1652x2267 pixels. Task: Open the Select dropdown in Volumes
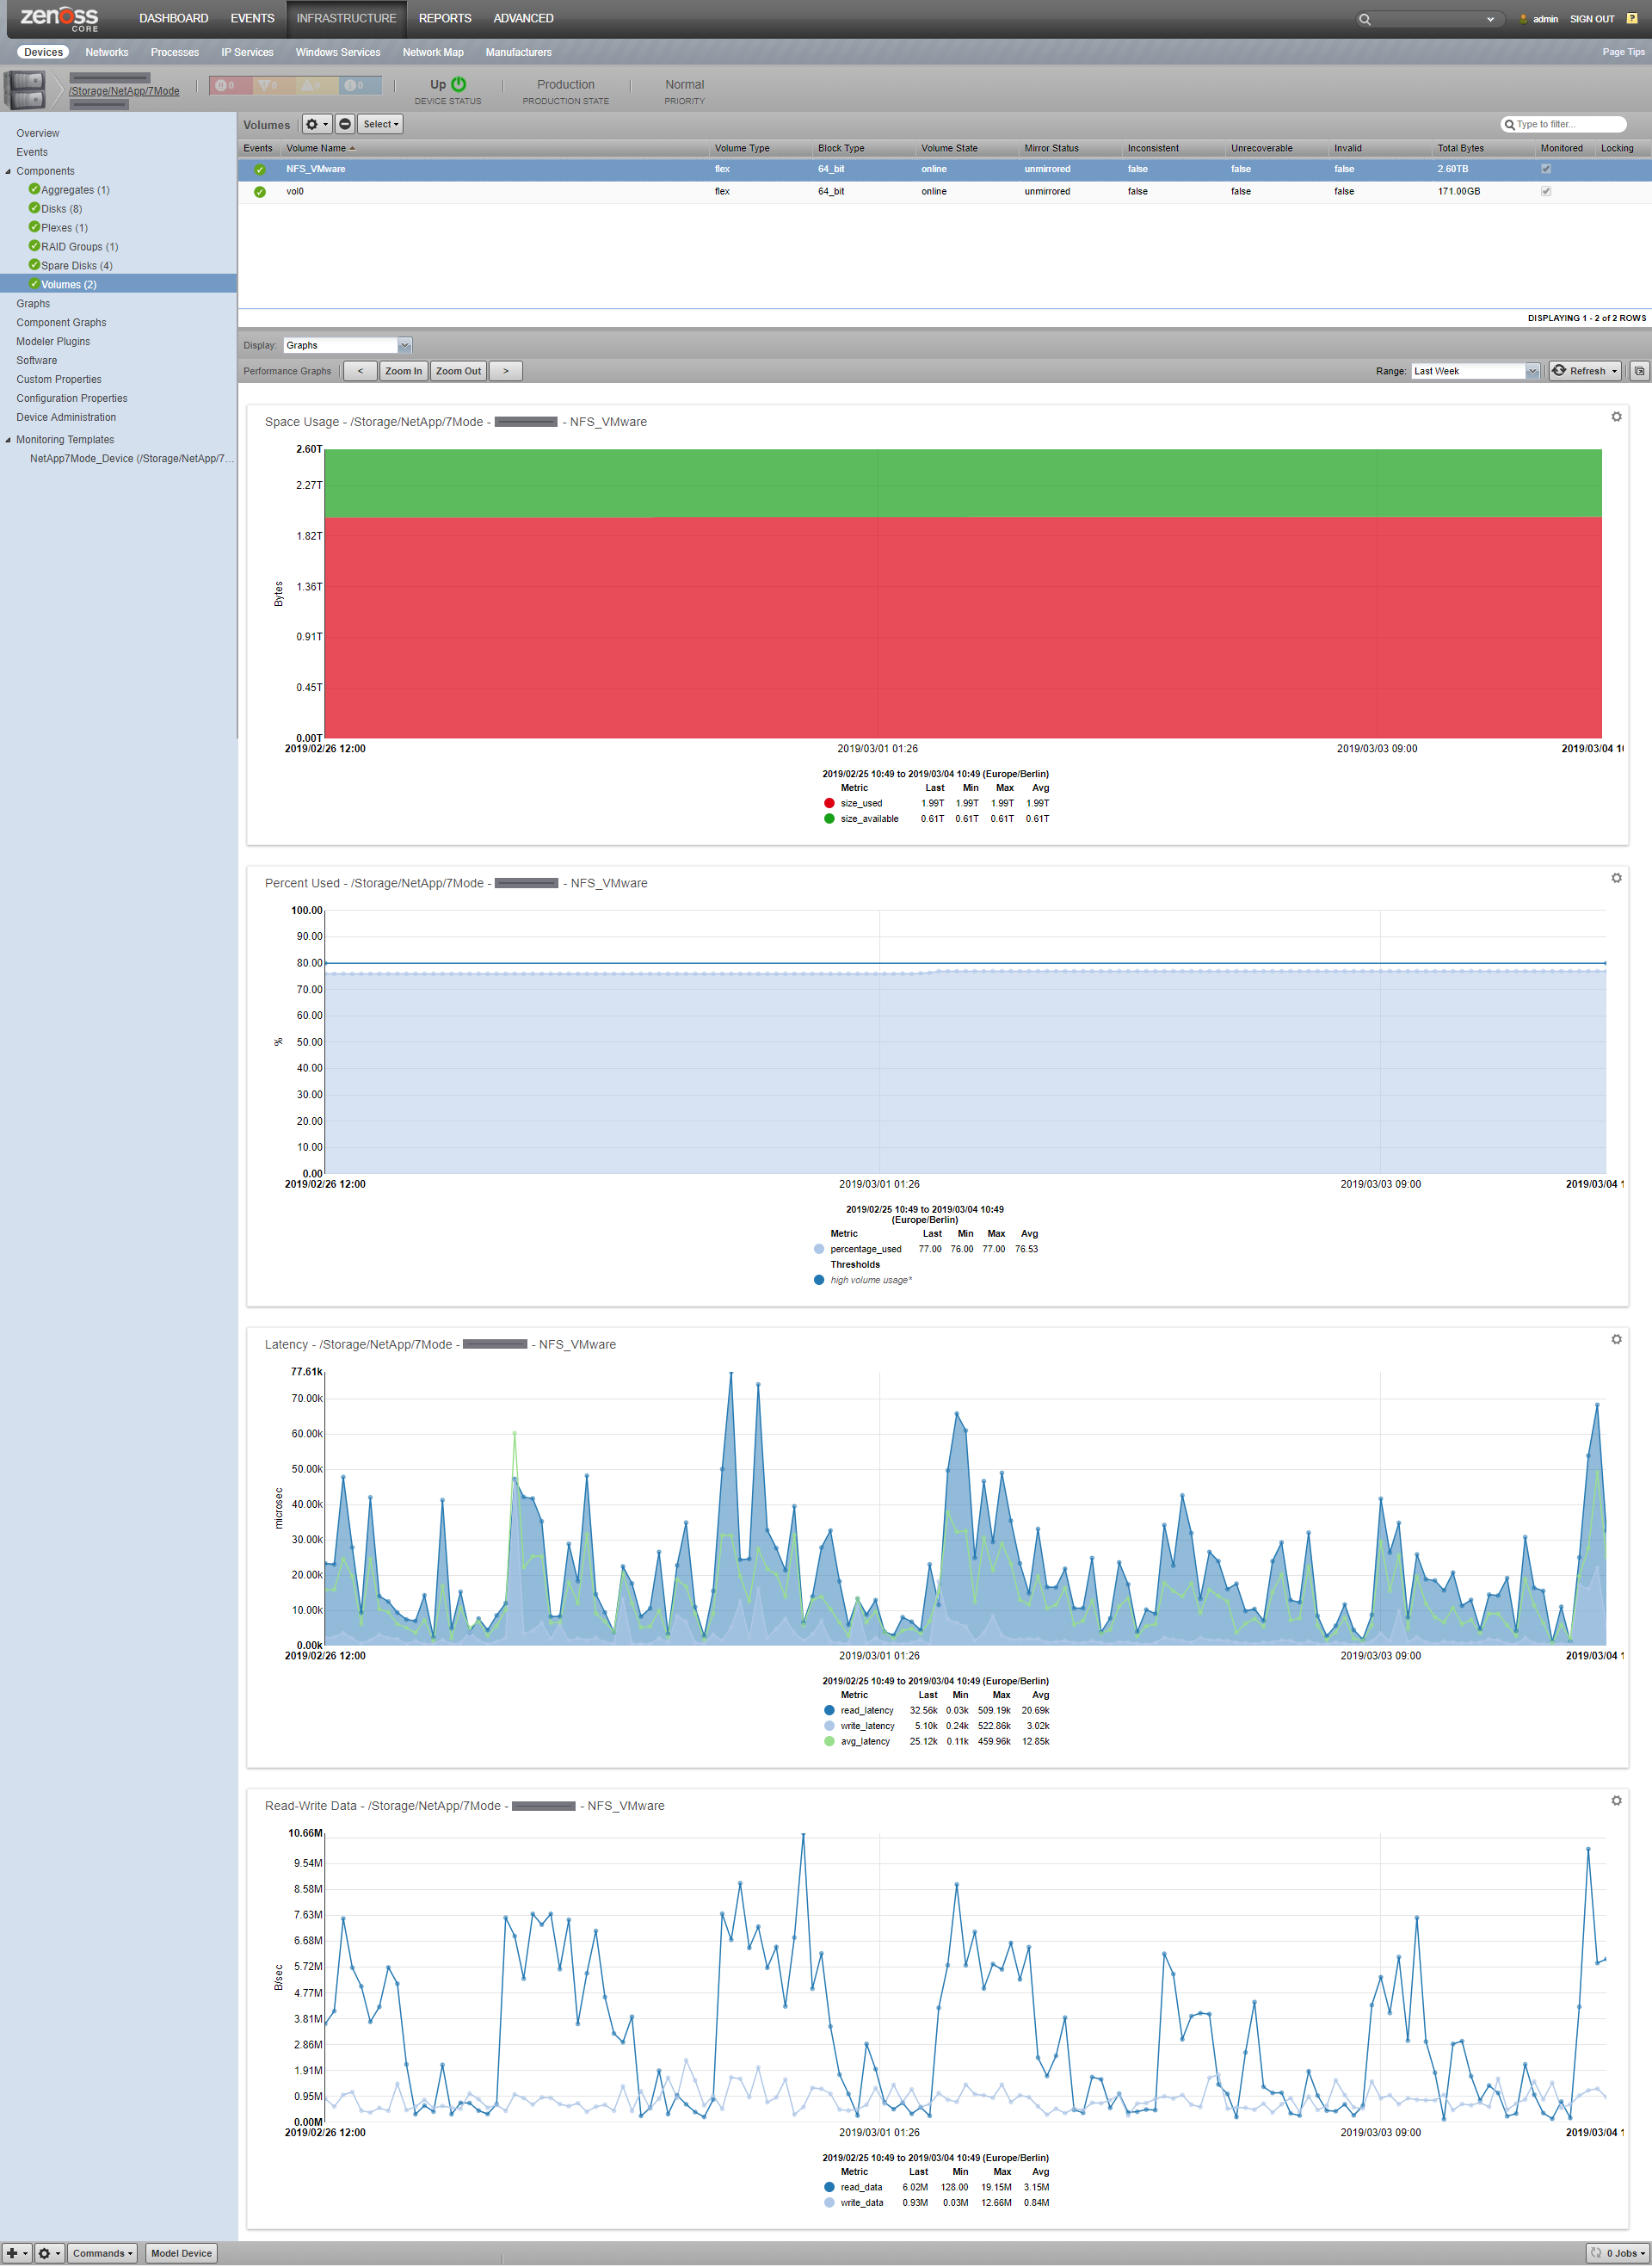pyautogui.click(x=380, y=125)
